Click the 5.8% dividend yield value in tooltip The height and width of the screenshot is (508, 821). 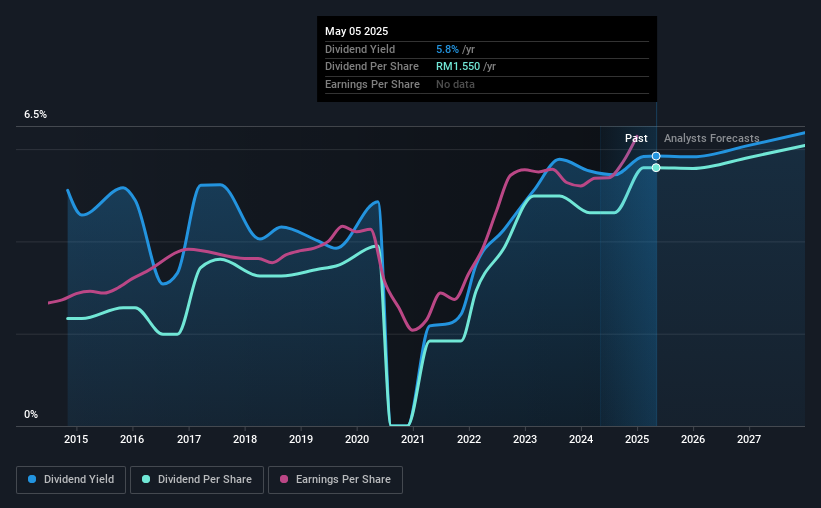[447, 49]
